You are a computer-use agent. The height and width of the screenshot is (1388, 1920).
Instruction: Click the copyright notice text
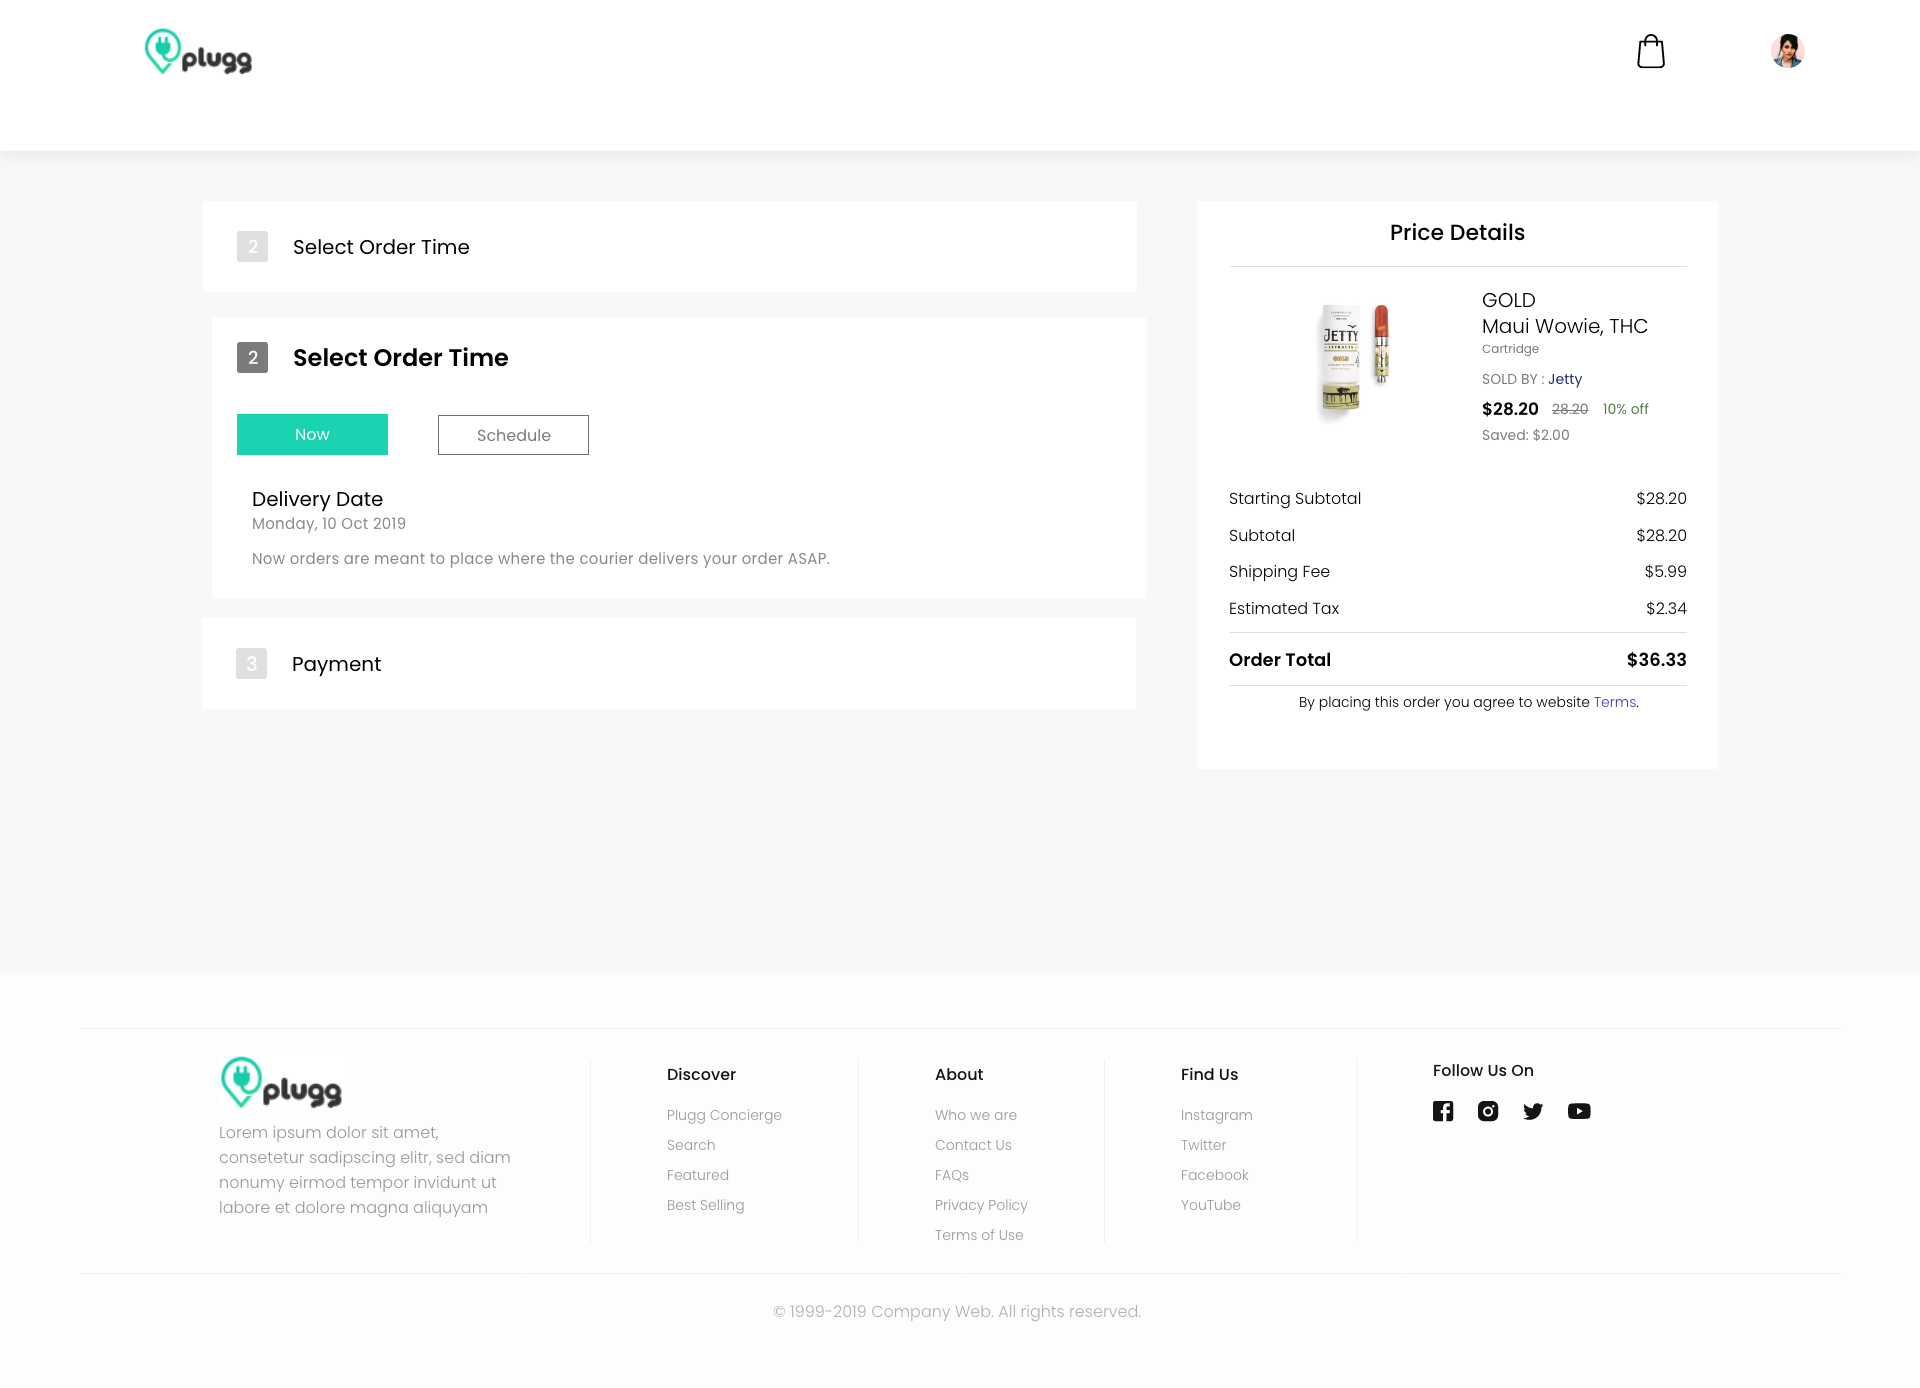957,1311
